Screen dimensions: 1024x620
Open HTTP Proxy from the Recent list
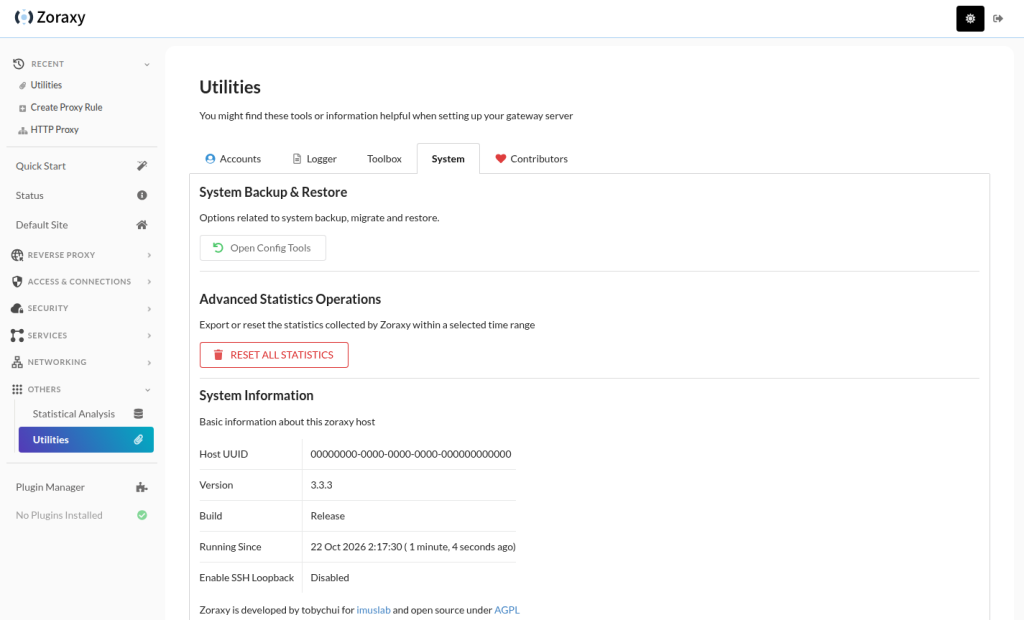tap(54, 129)
